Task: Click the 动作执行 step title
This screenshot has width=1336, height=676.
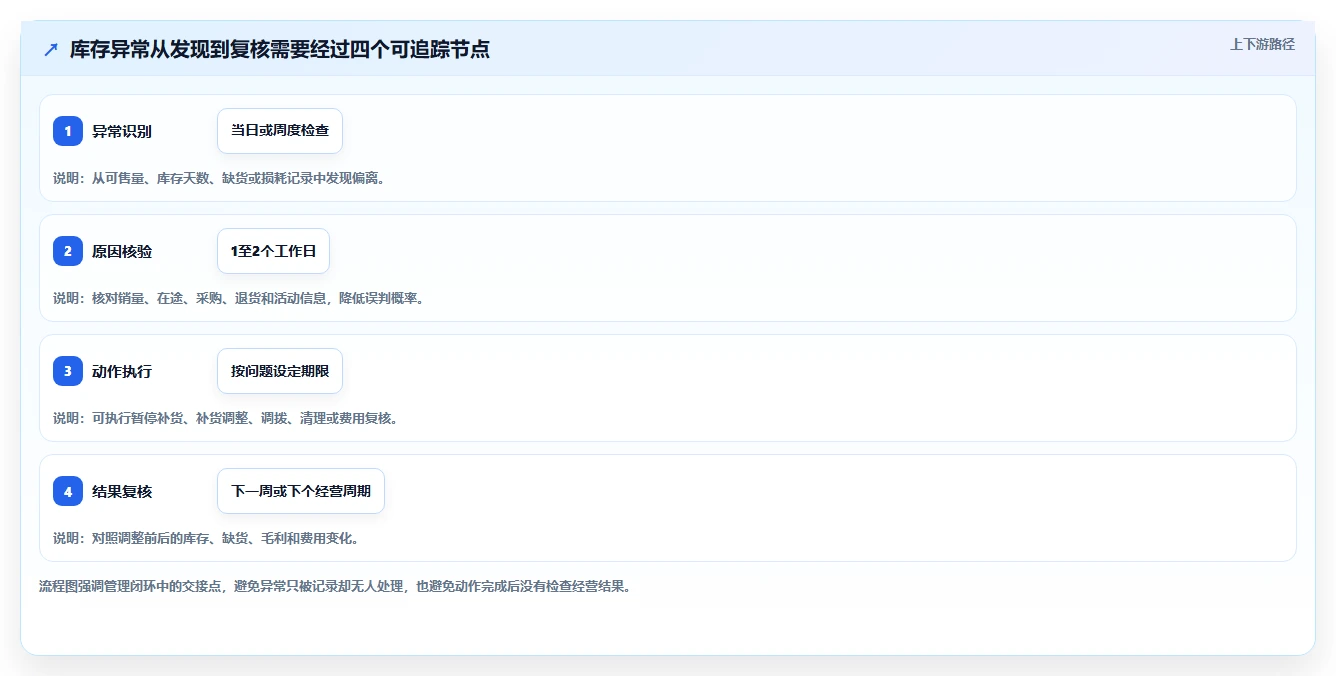Action: click(x=122, y=371)
